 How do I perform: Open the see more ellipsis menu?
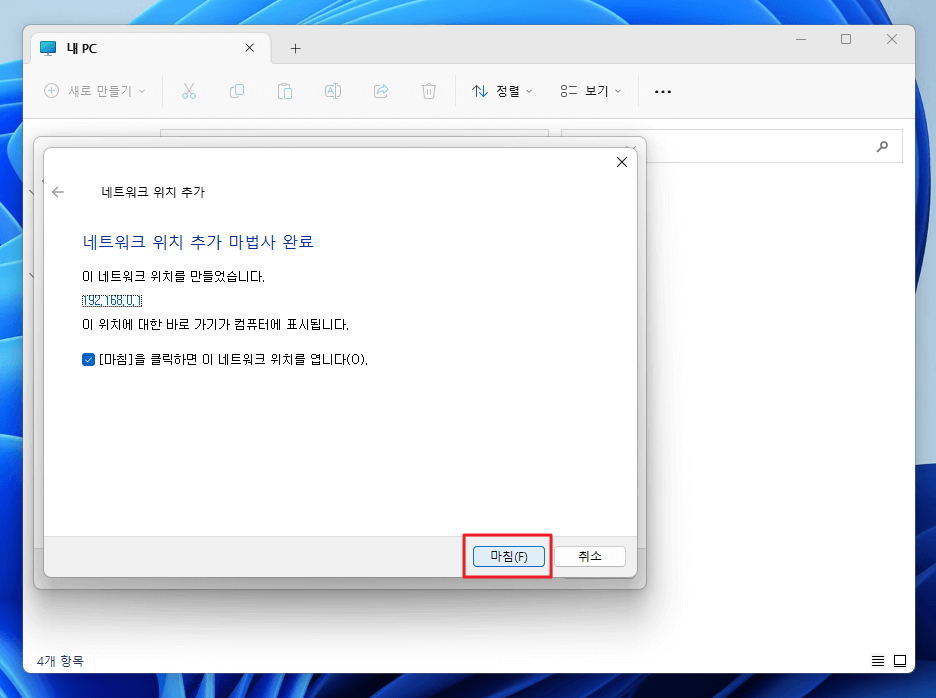(662, 91)
